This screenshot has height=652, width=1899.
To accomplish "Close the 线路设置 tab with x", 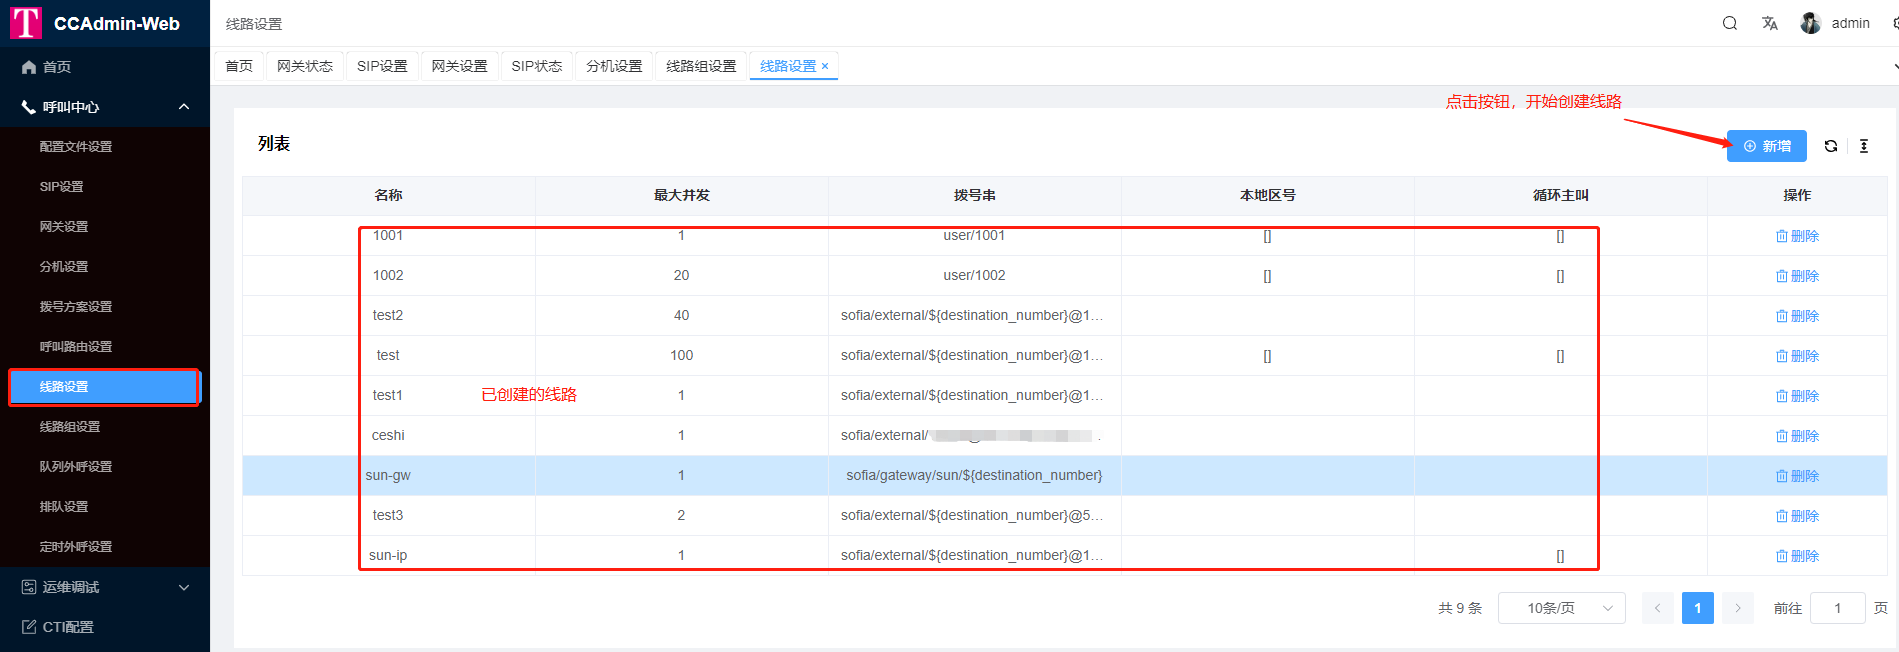I will (825, 67).
